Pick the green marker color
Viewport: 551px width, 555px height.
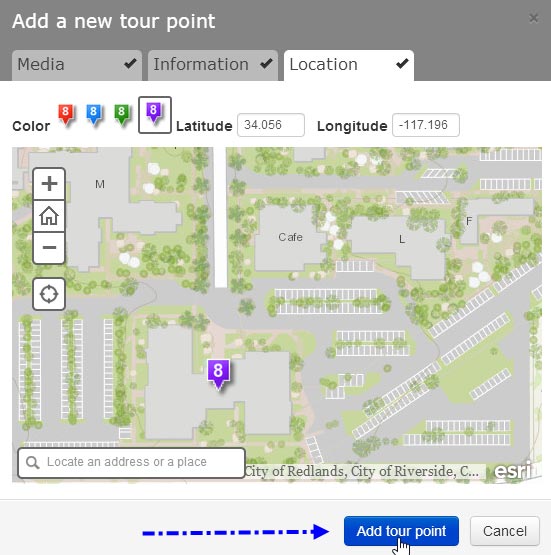(x=122, y=115)
